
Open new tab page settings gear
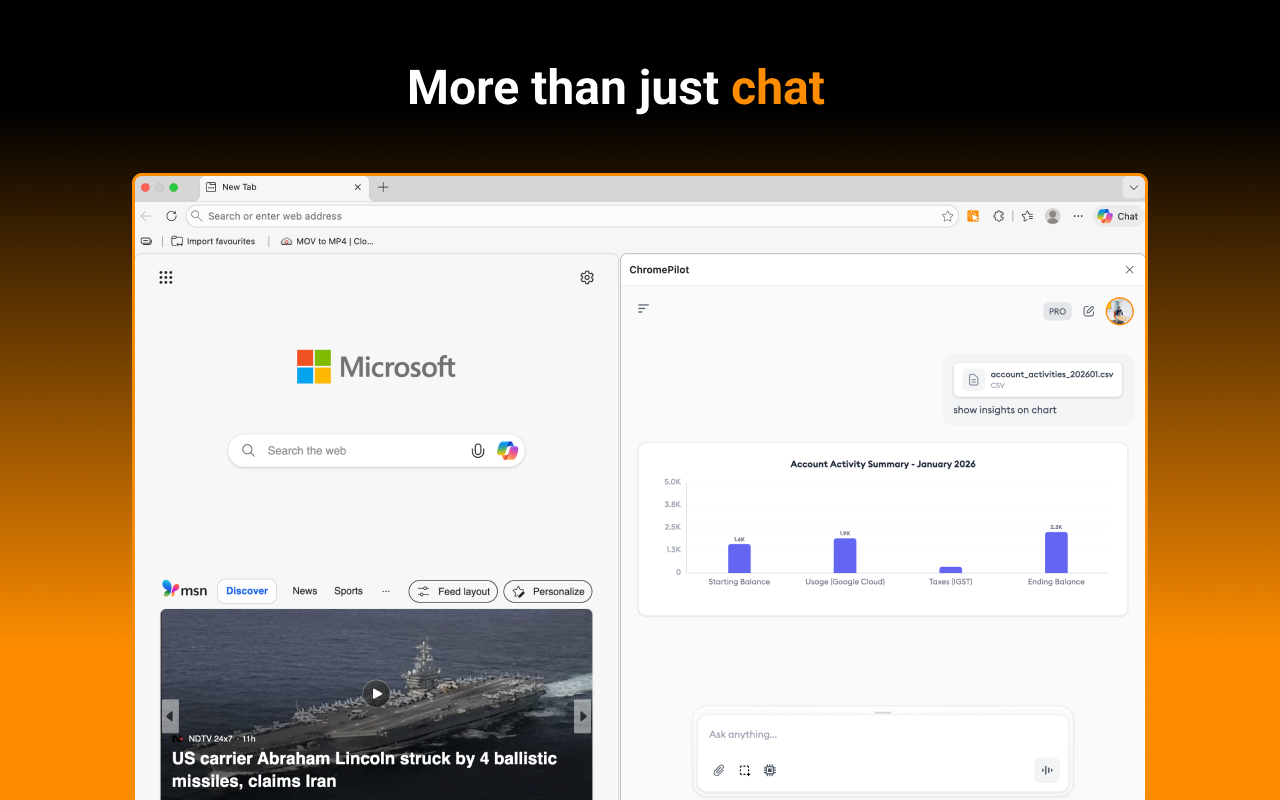point(587,277)
